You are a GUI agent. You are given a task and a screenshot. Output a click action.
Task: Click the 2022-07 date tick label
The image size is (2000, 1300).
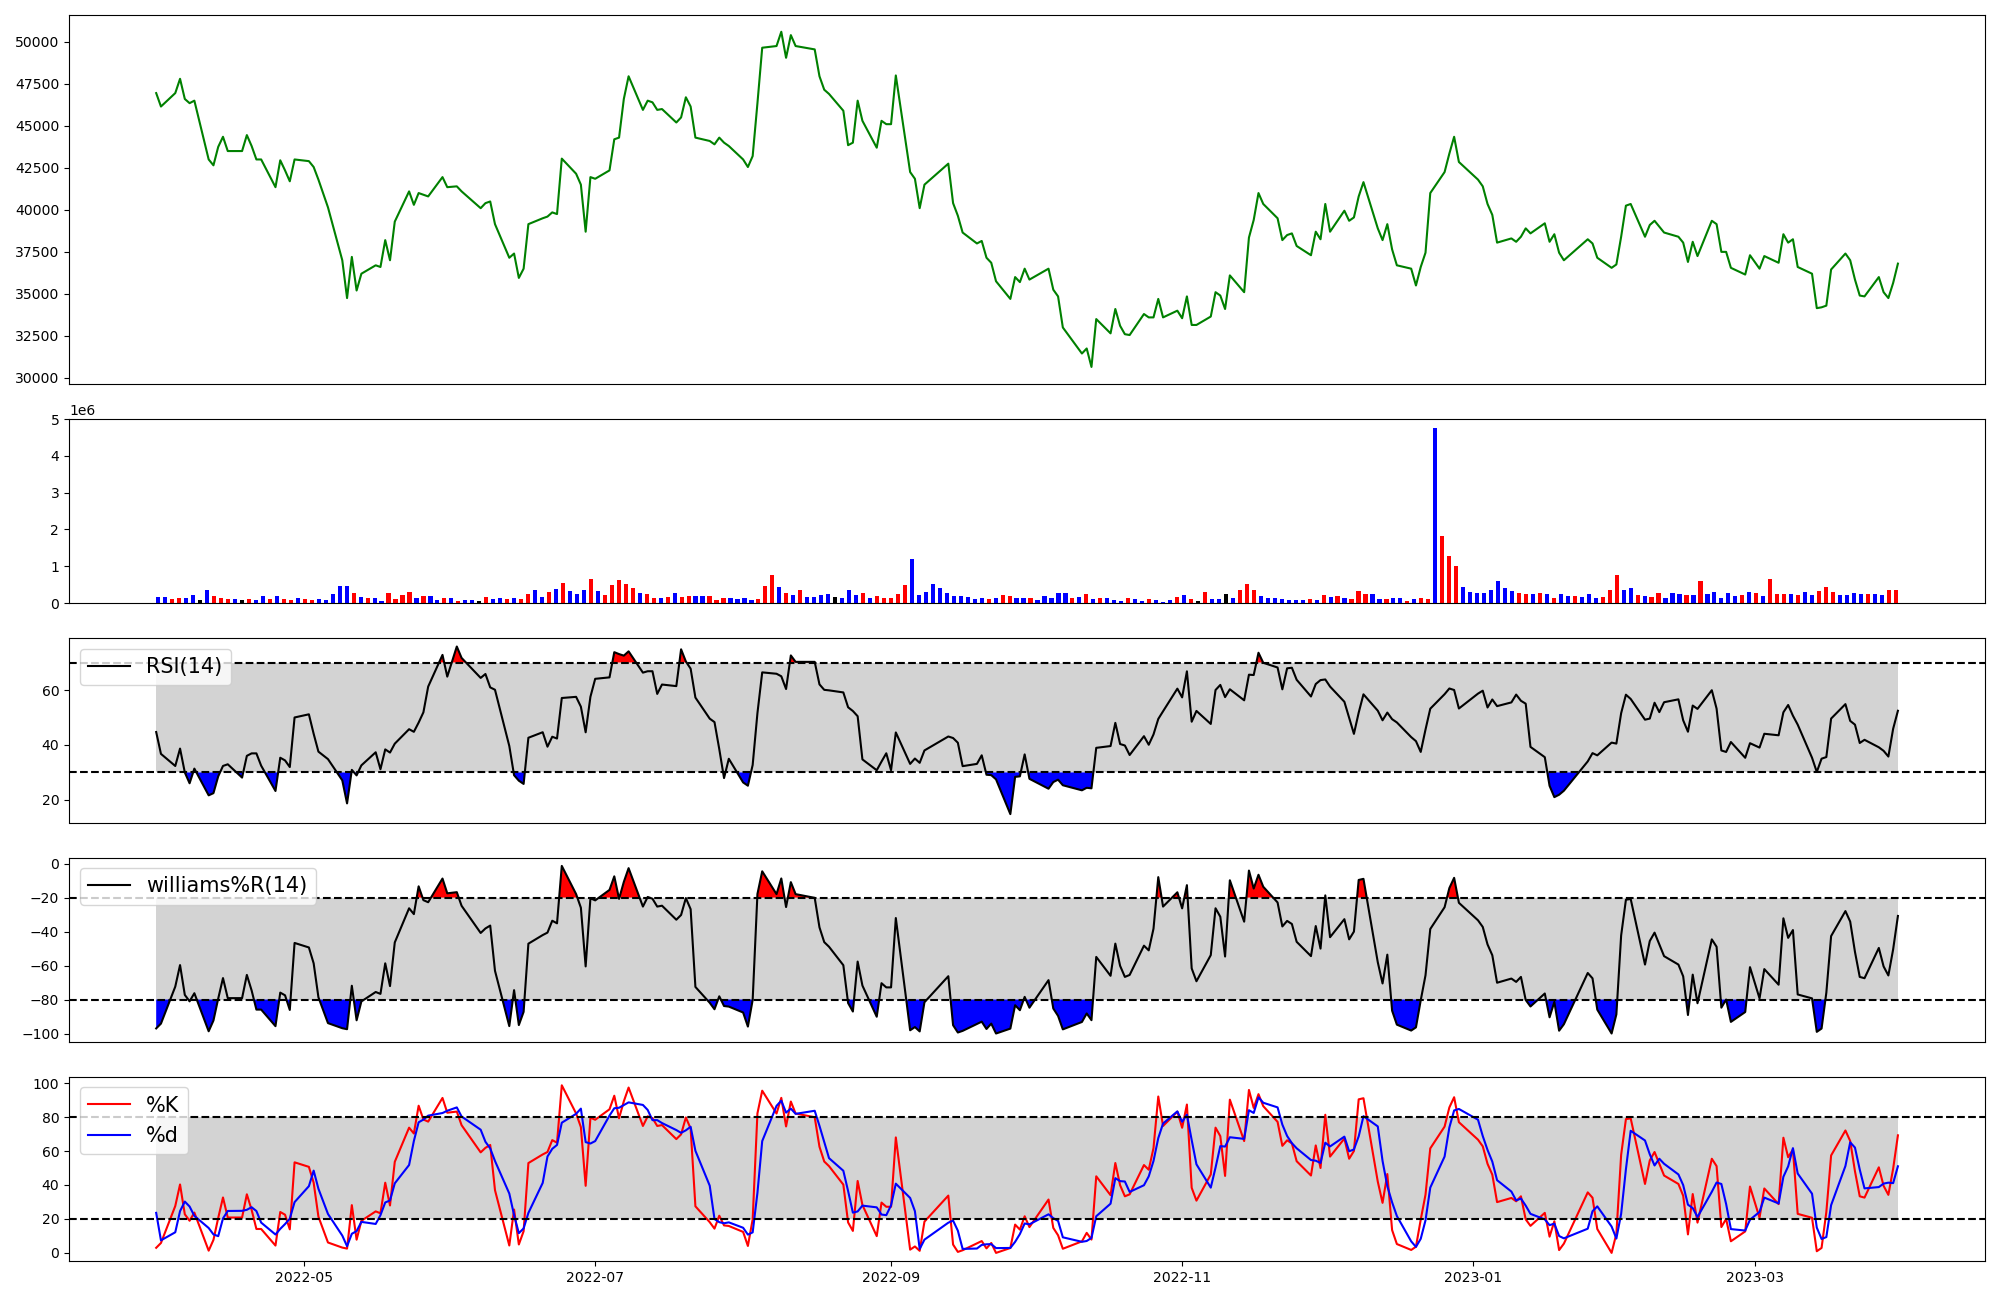(x=595, y=1277)
